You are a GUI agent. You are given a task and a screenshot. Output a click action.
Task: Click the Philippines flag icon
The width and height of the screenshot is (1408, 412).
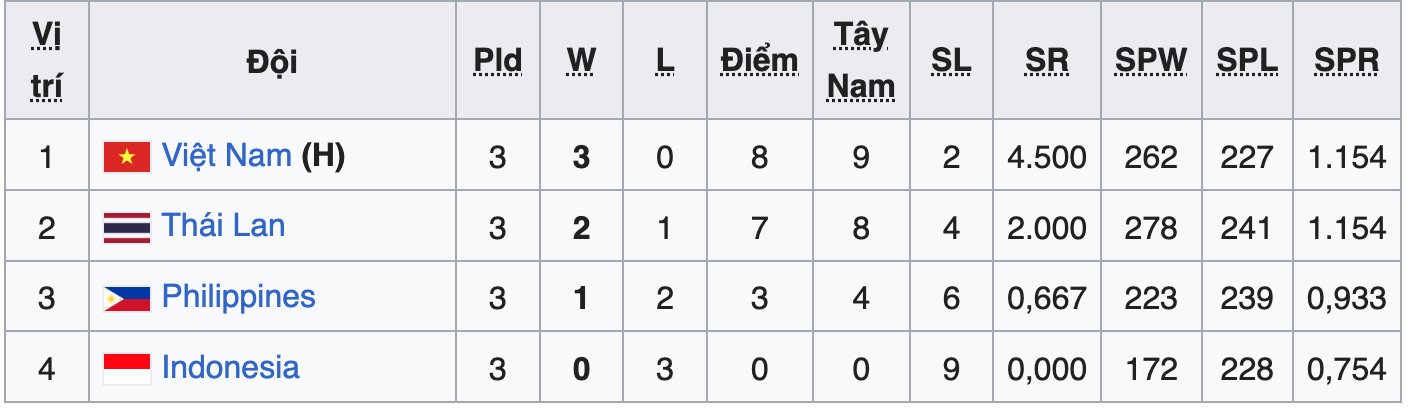(126, 298)
